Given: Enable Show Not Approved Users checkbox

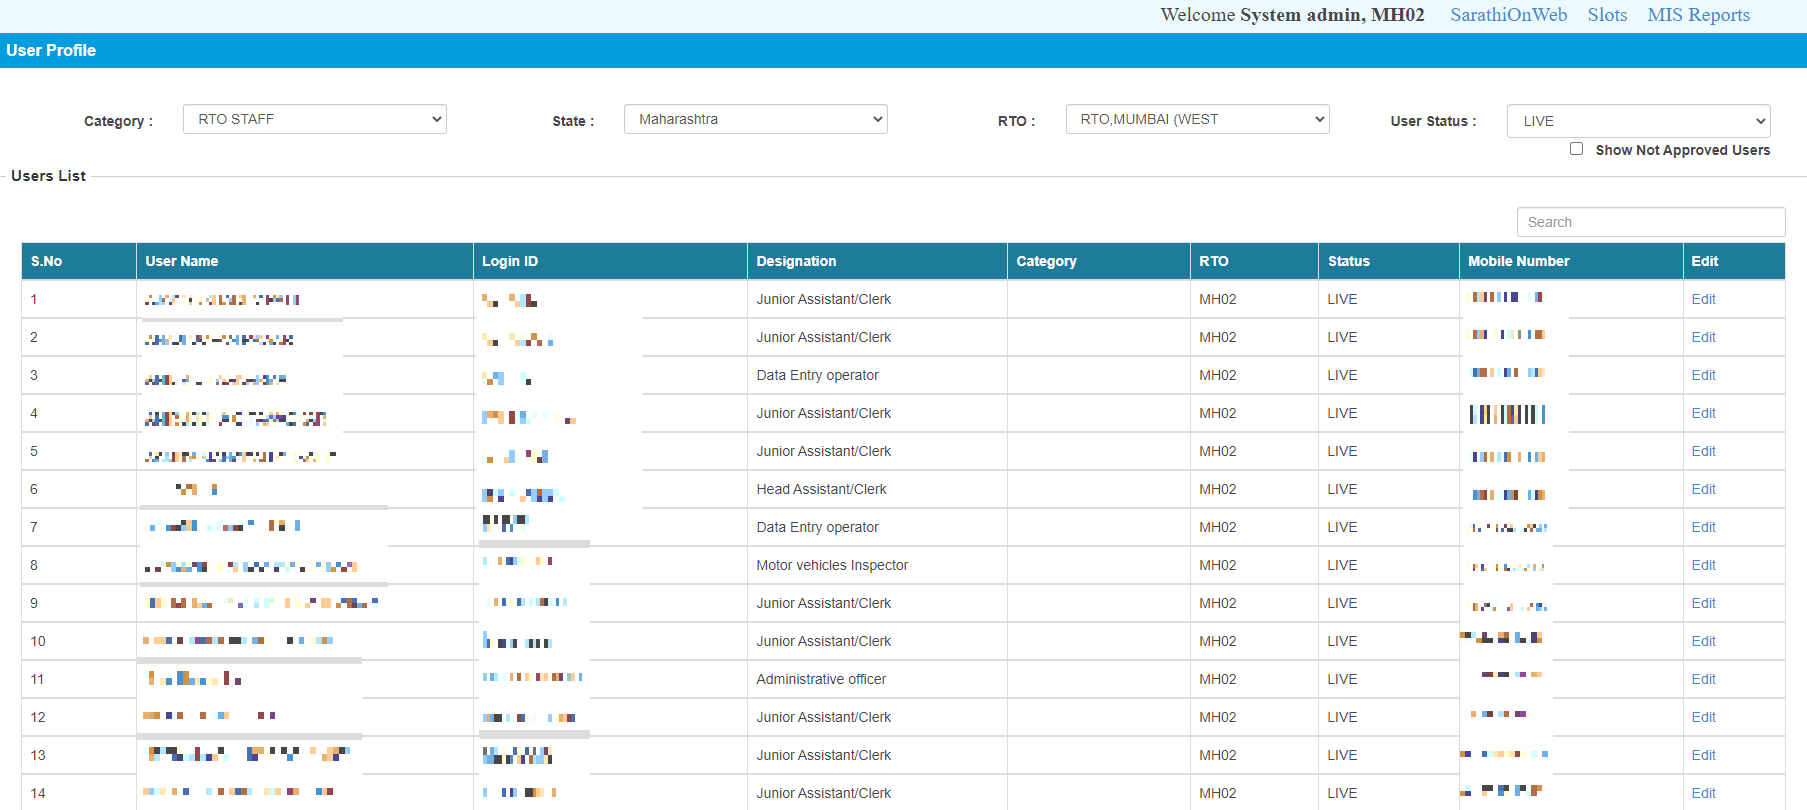Looking at the screenshot, I should (1576, 149).
